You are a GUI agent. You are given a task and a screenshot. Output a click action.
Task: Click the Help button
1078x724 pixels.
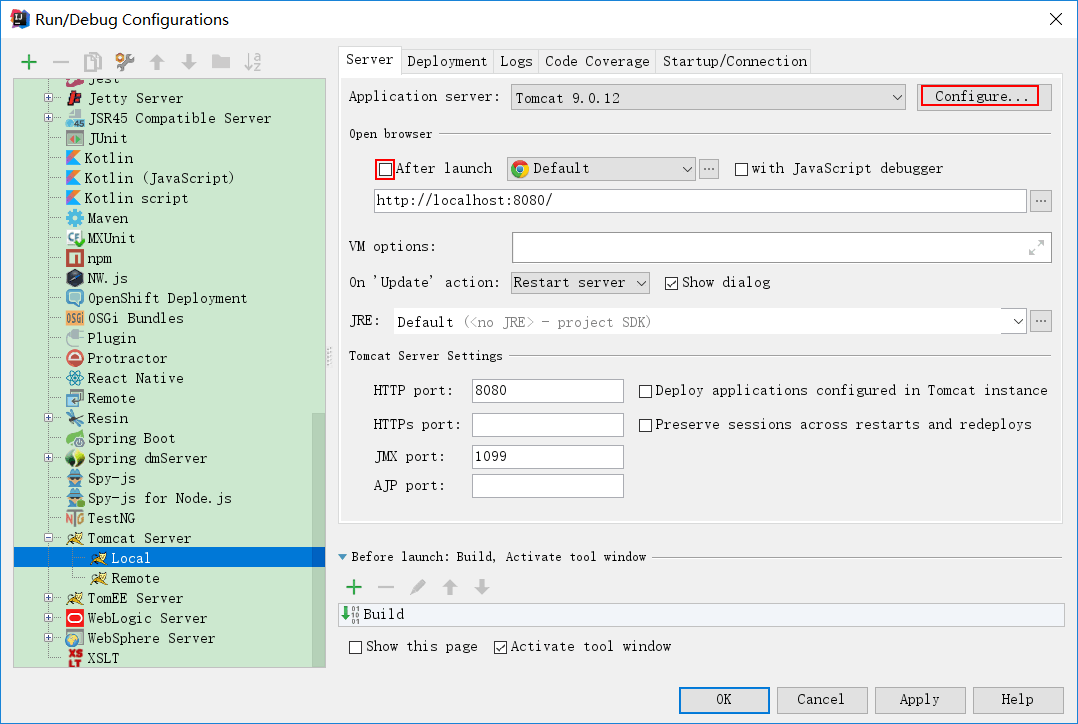tap(1018, 700)
